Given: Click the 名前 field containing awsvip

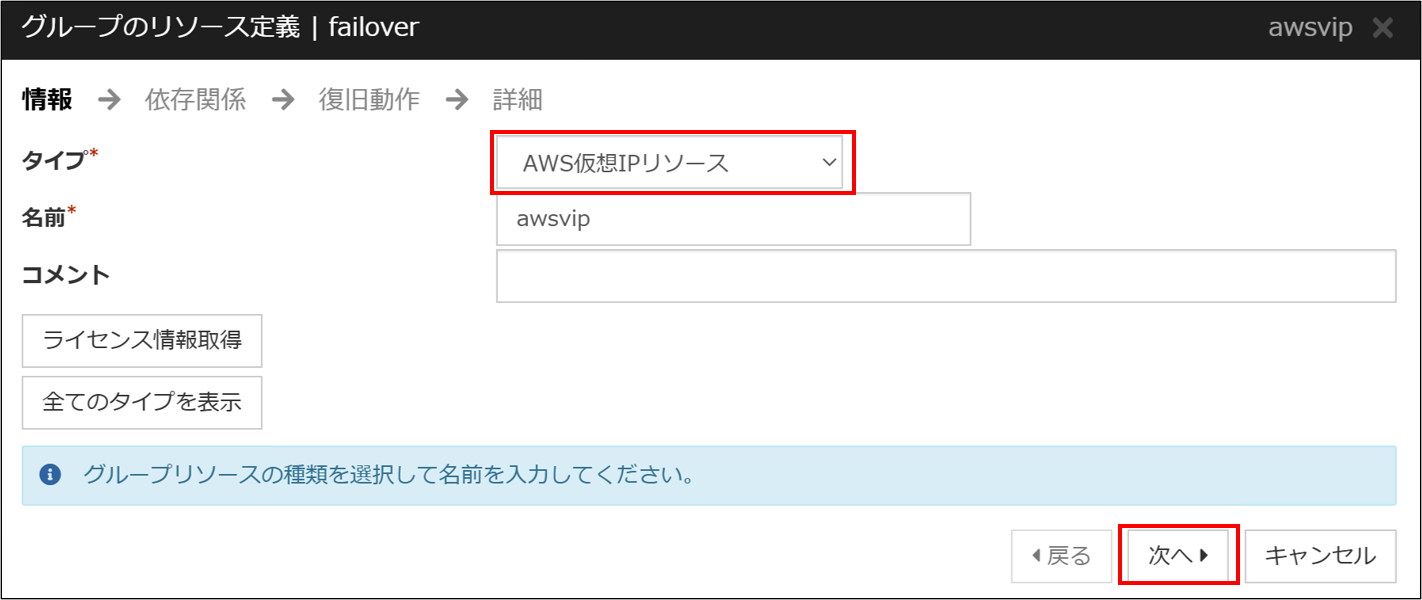Looking at the screenshot, I should [x=733, y=219].
